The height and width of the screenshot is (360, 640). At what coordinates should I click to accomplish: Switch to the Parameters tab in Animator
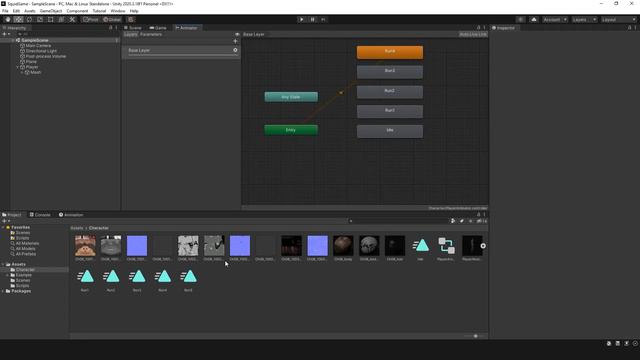coord(151,34)
